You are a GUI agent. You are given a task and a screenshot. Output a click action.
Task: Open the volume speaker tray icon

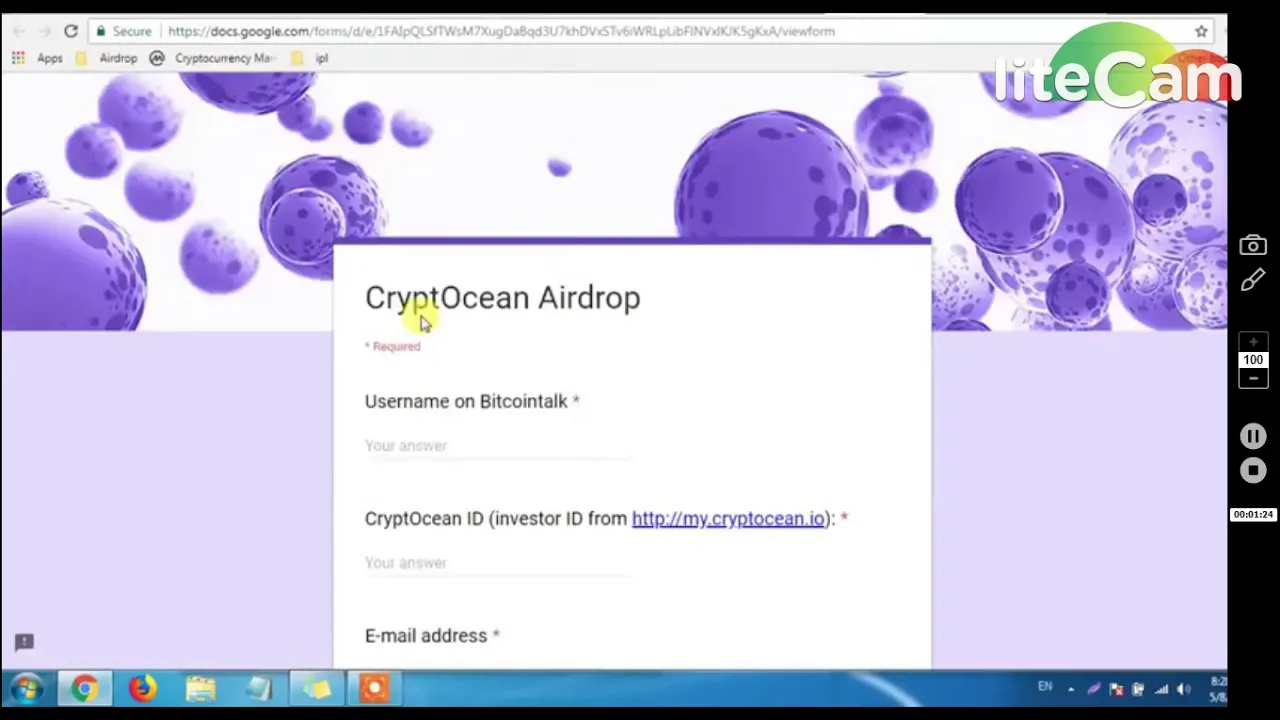1184,689
